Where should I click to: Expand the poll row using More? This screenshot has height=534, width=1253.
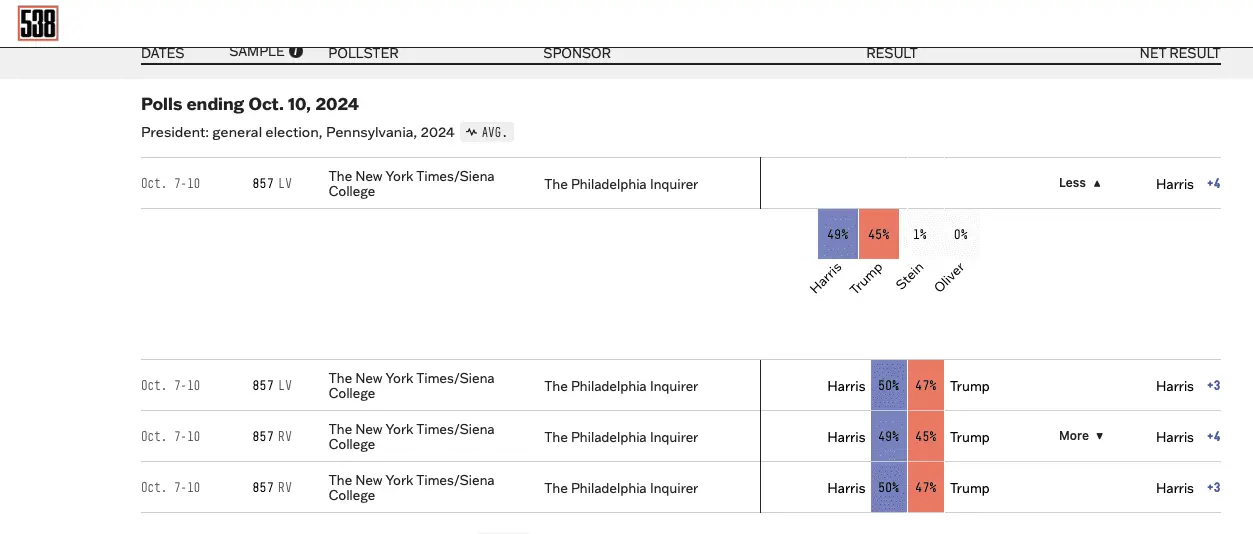coord(1074,436)
